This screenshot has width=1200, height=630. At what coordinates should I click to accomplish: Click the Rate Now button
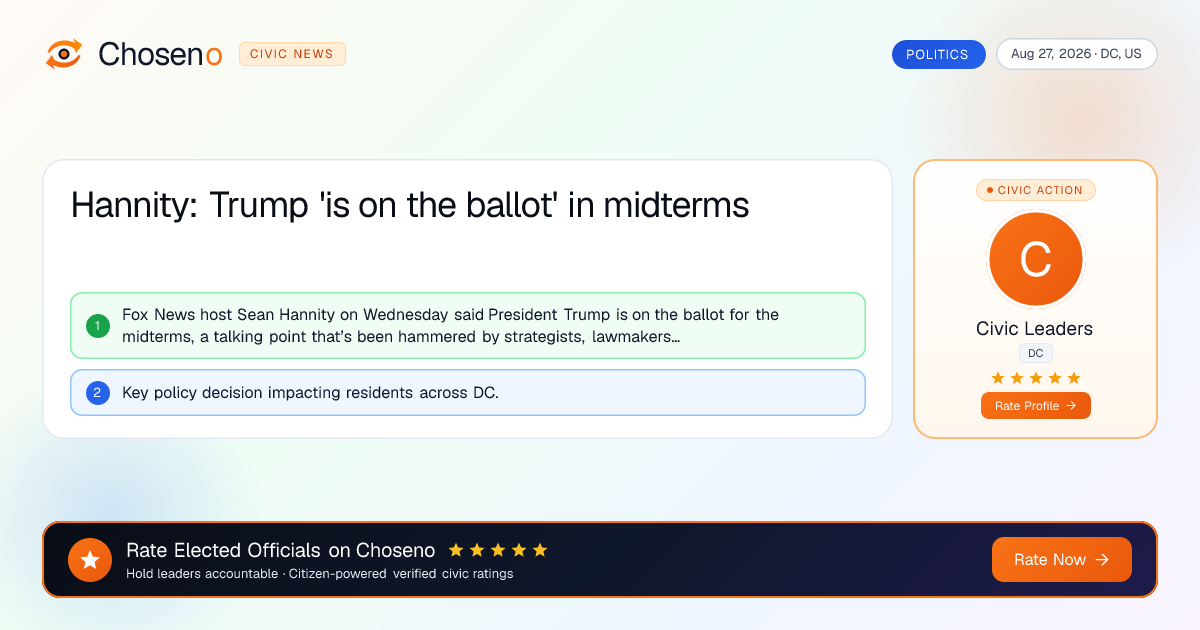pos(1062,560)
